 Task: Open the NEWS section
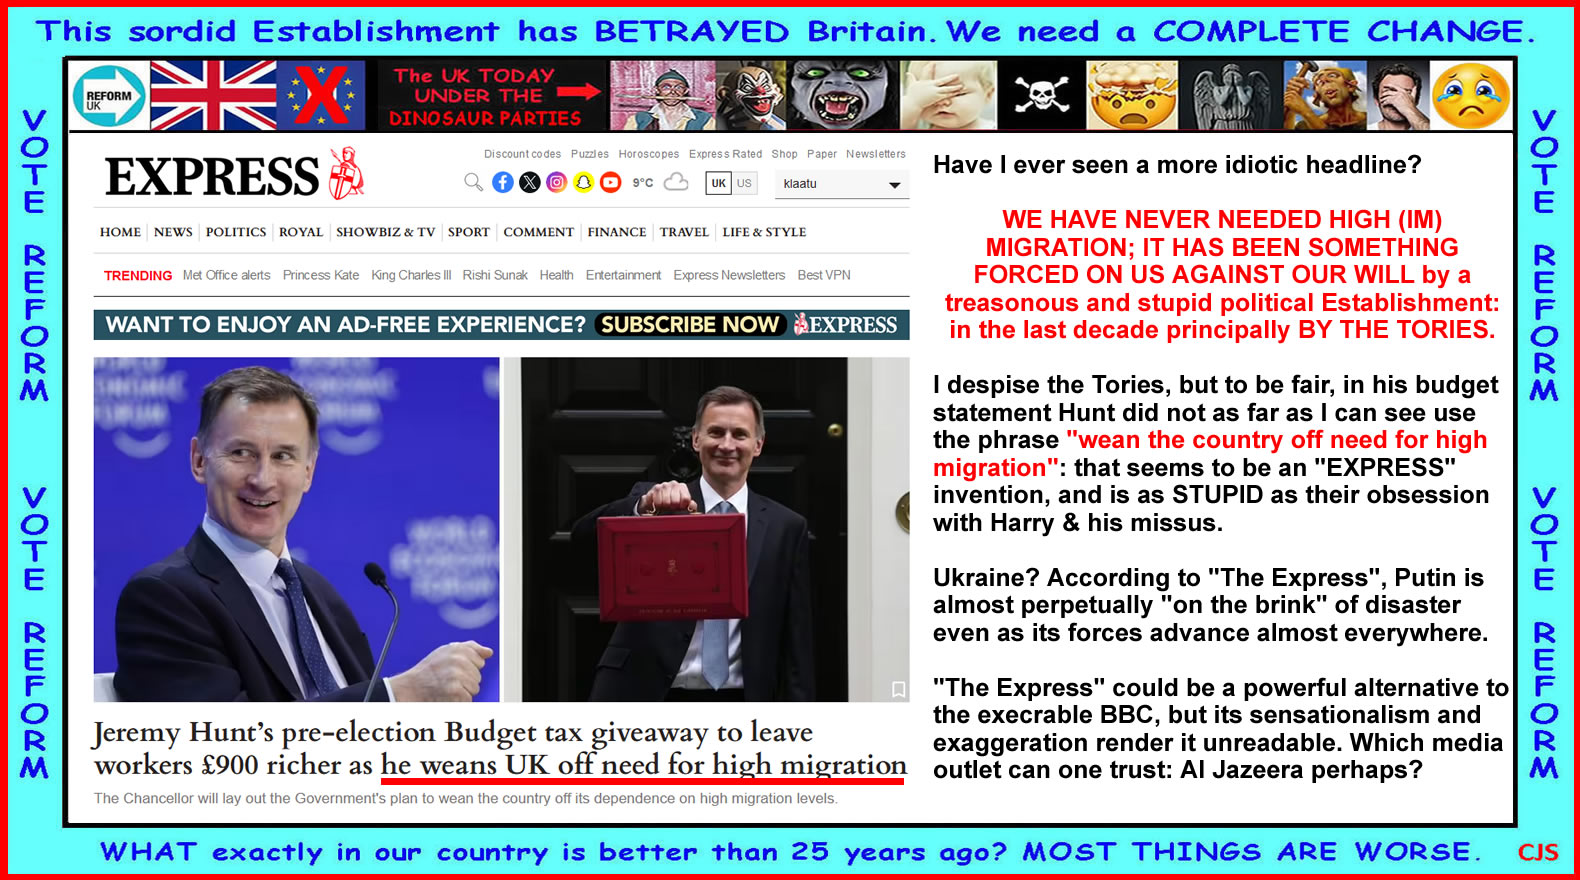pos(173,232)
